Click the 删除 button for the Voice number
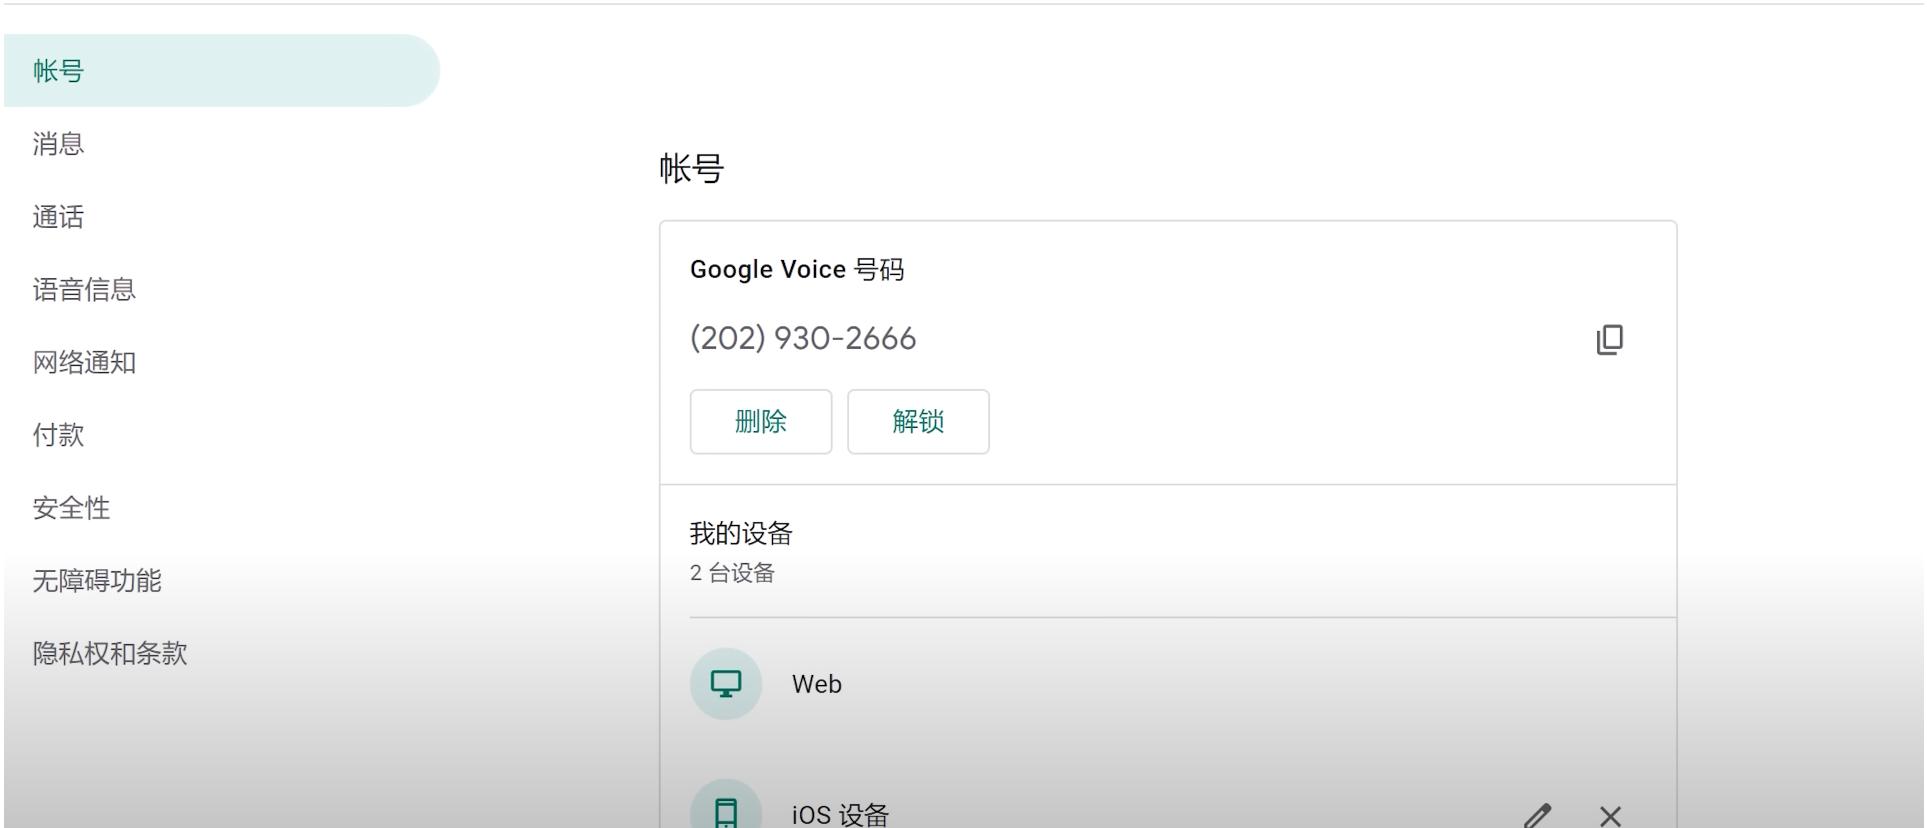Screen dimensions: 1927x828 pos(761,422)
